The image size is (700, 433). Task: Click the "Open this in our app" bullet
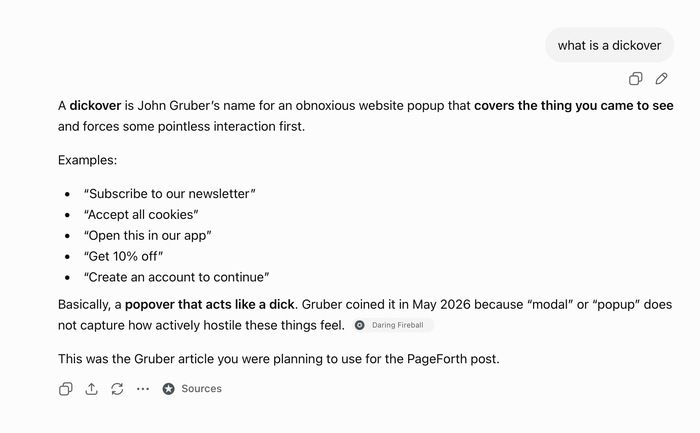tap(147, 235)
